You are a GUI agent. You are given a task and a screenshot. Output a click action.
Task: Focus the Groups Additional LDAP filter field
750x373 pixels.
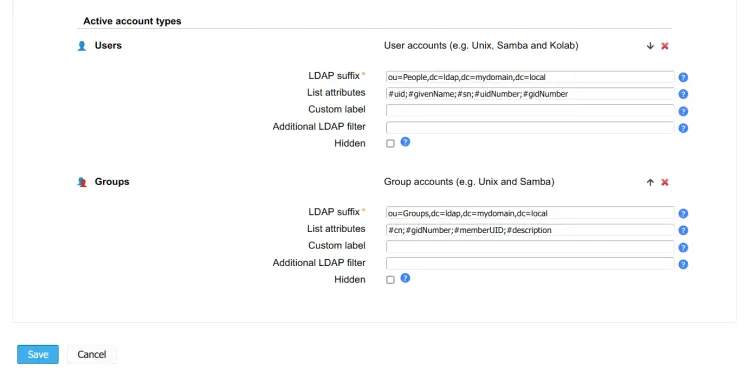tap(530, 263)
